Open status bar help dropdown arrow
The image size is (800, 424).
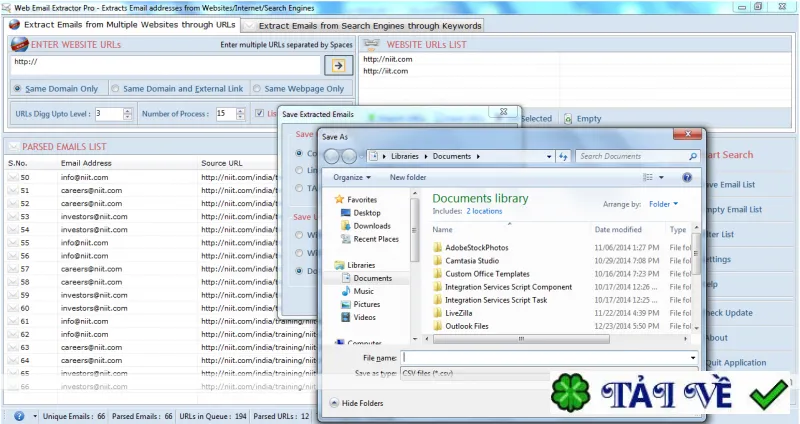tap(35, 416)
